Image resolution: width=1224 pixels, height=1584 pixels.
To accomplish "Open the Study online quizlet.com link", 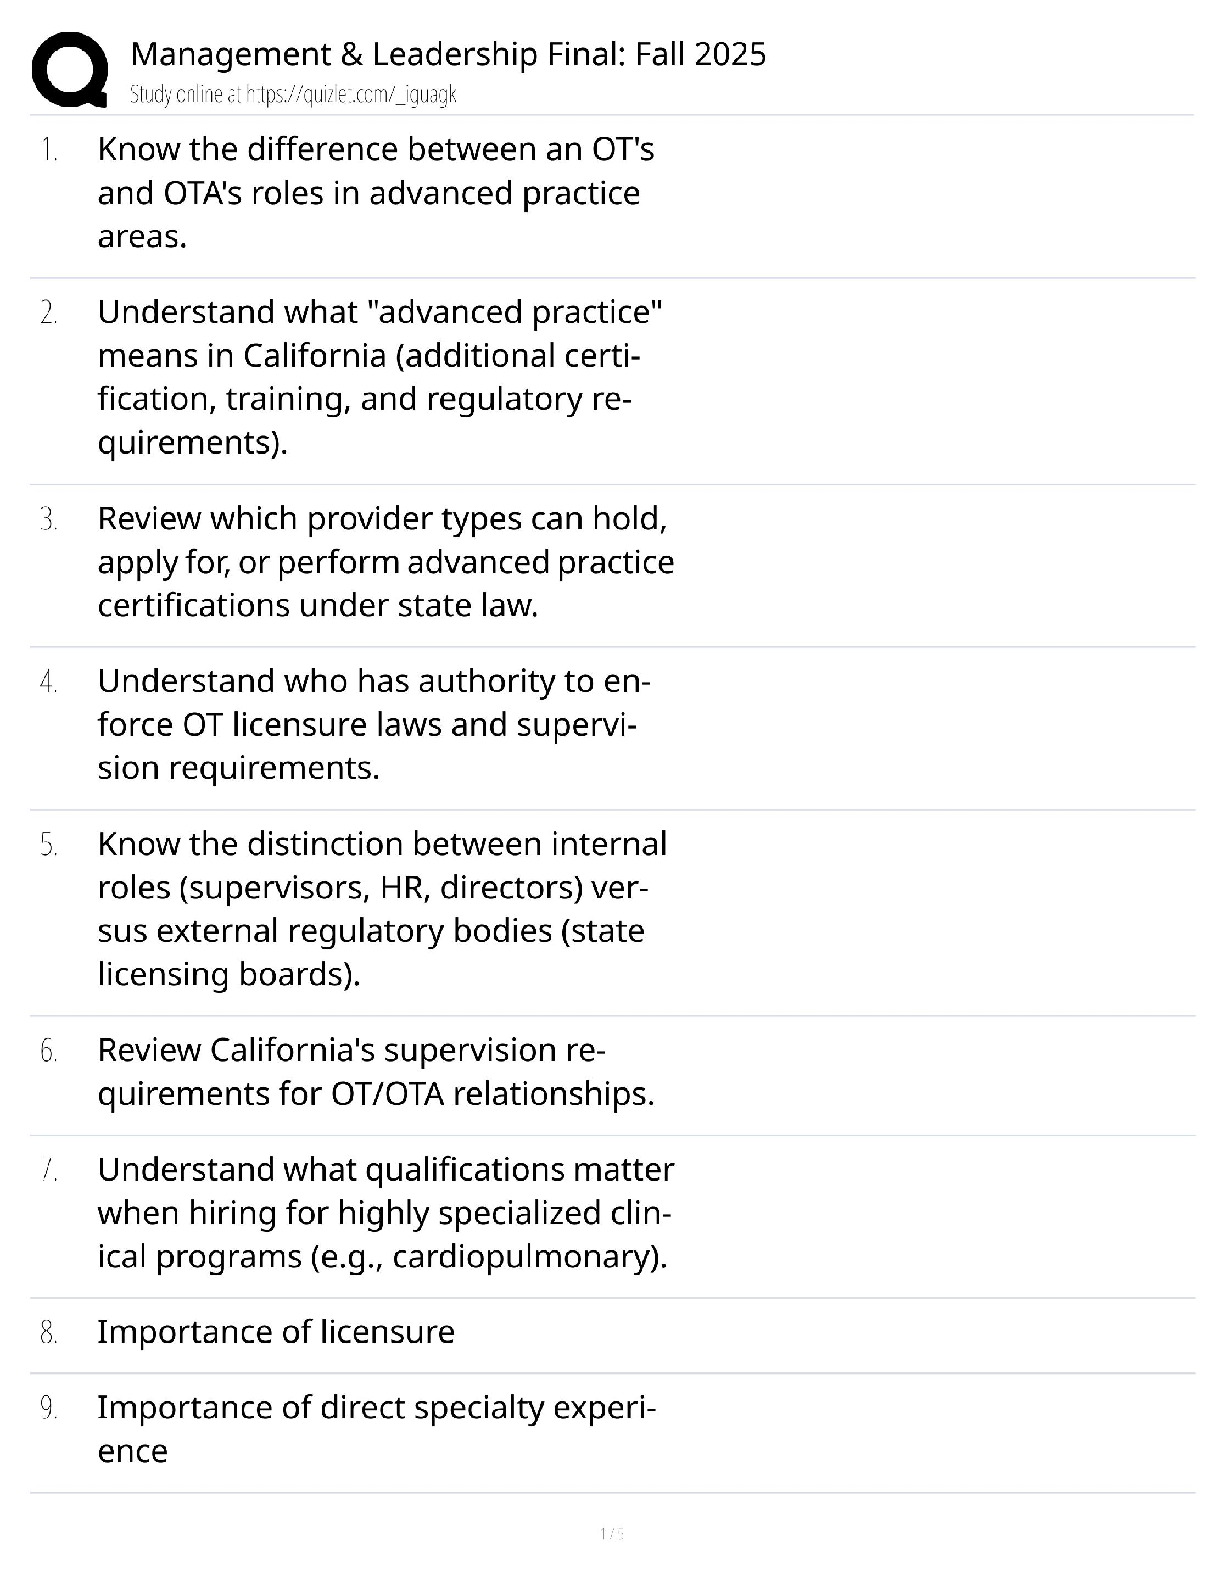I will (x=293, y=95).
